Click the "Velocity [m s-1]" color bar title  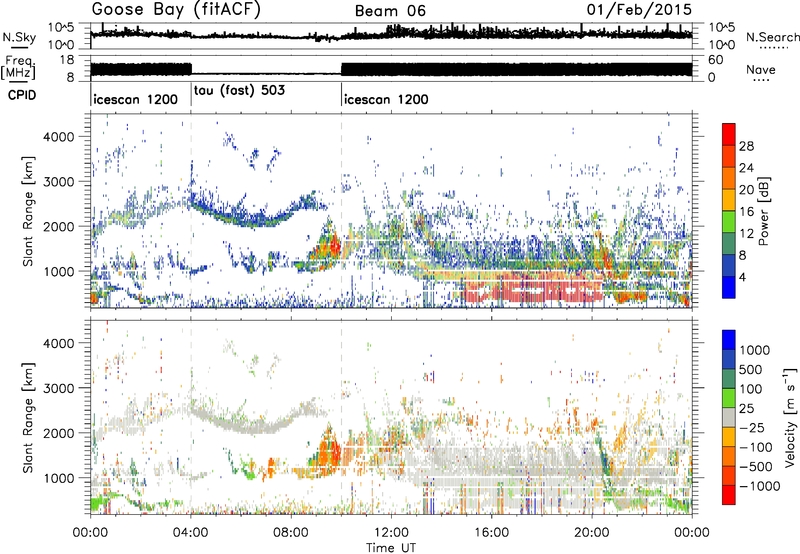tap(790, 417)
